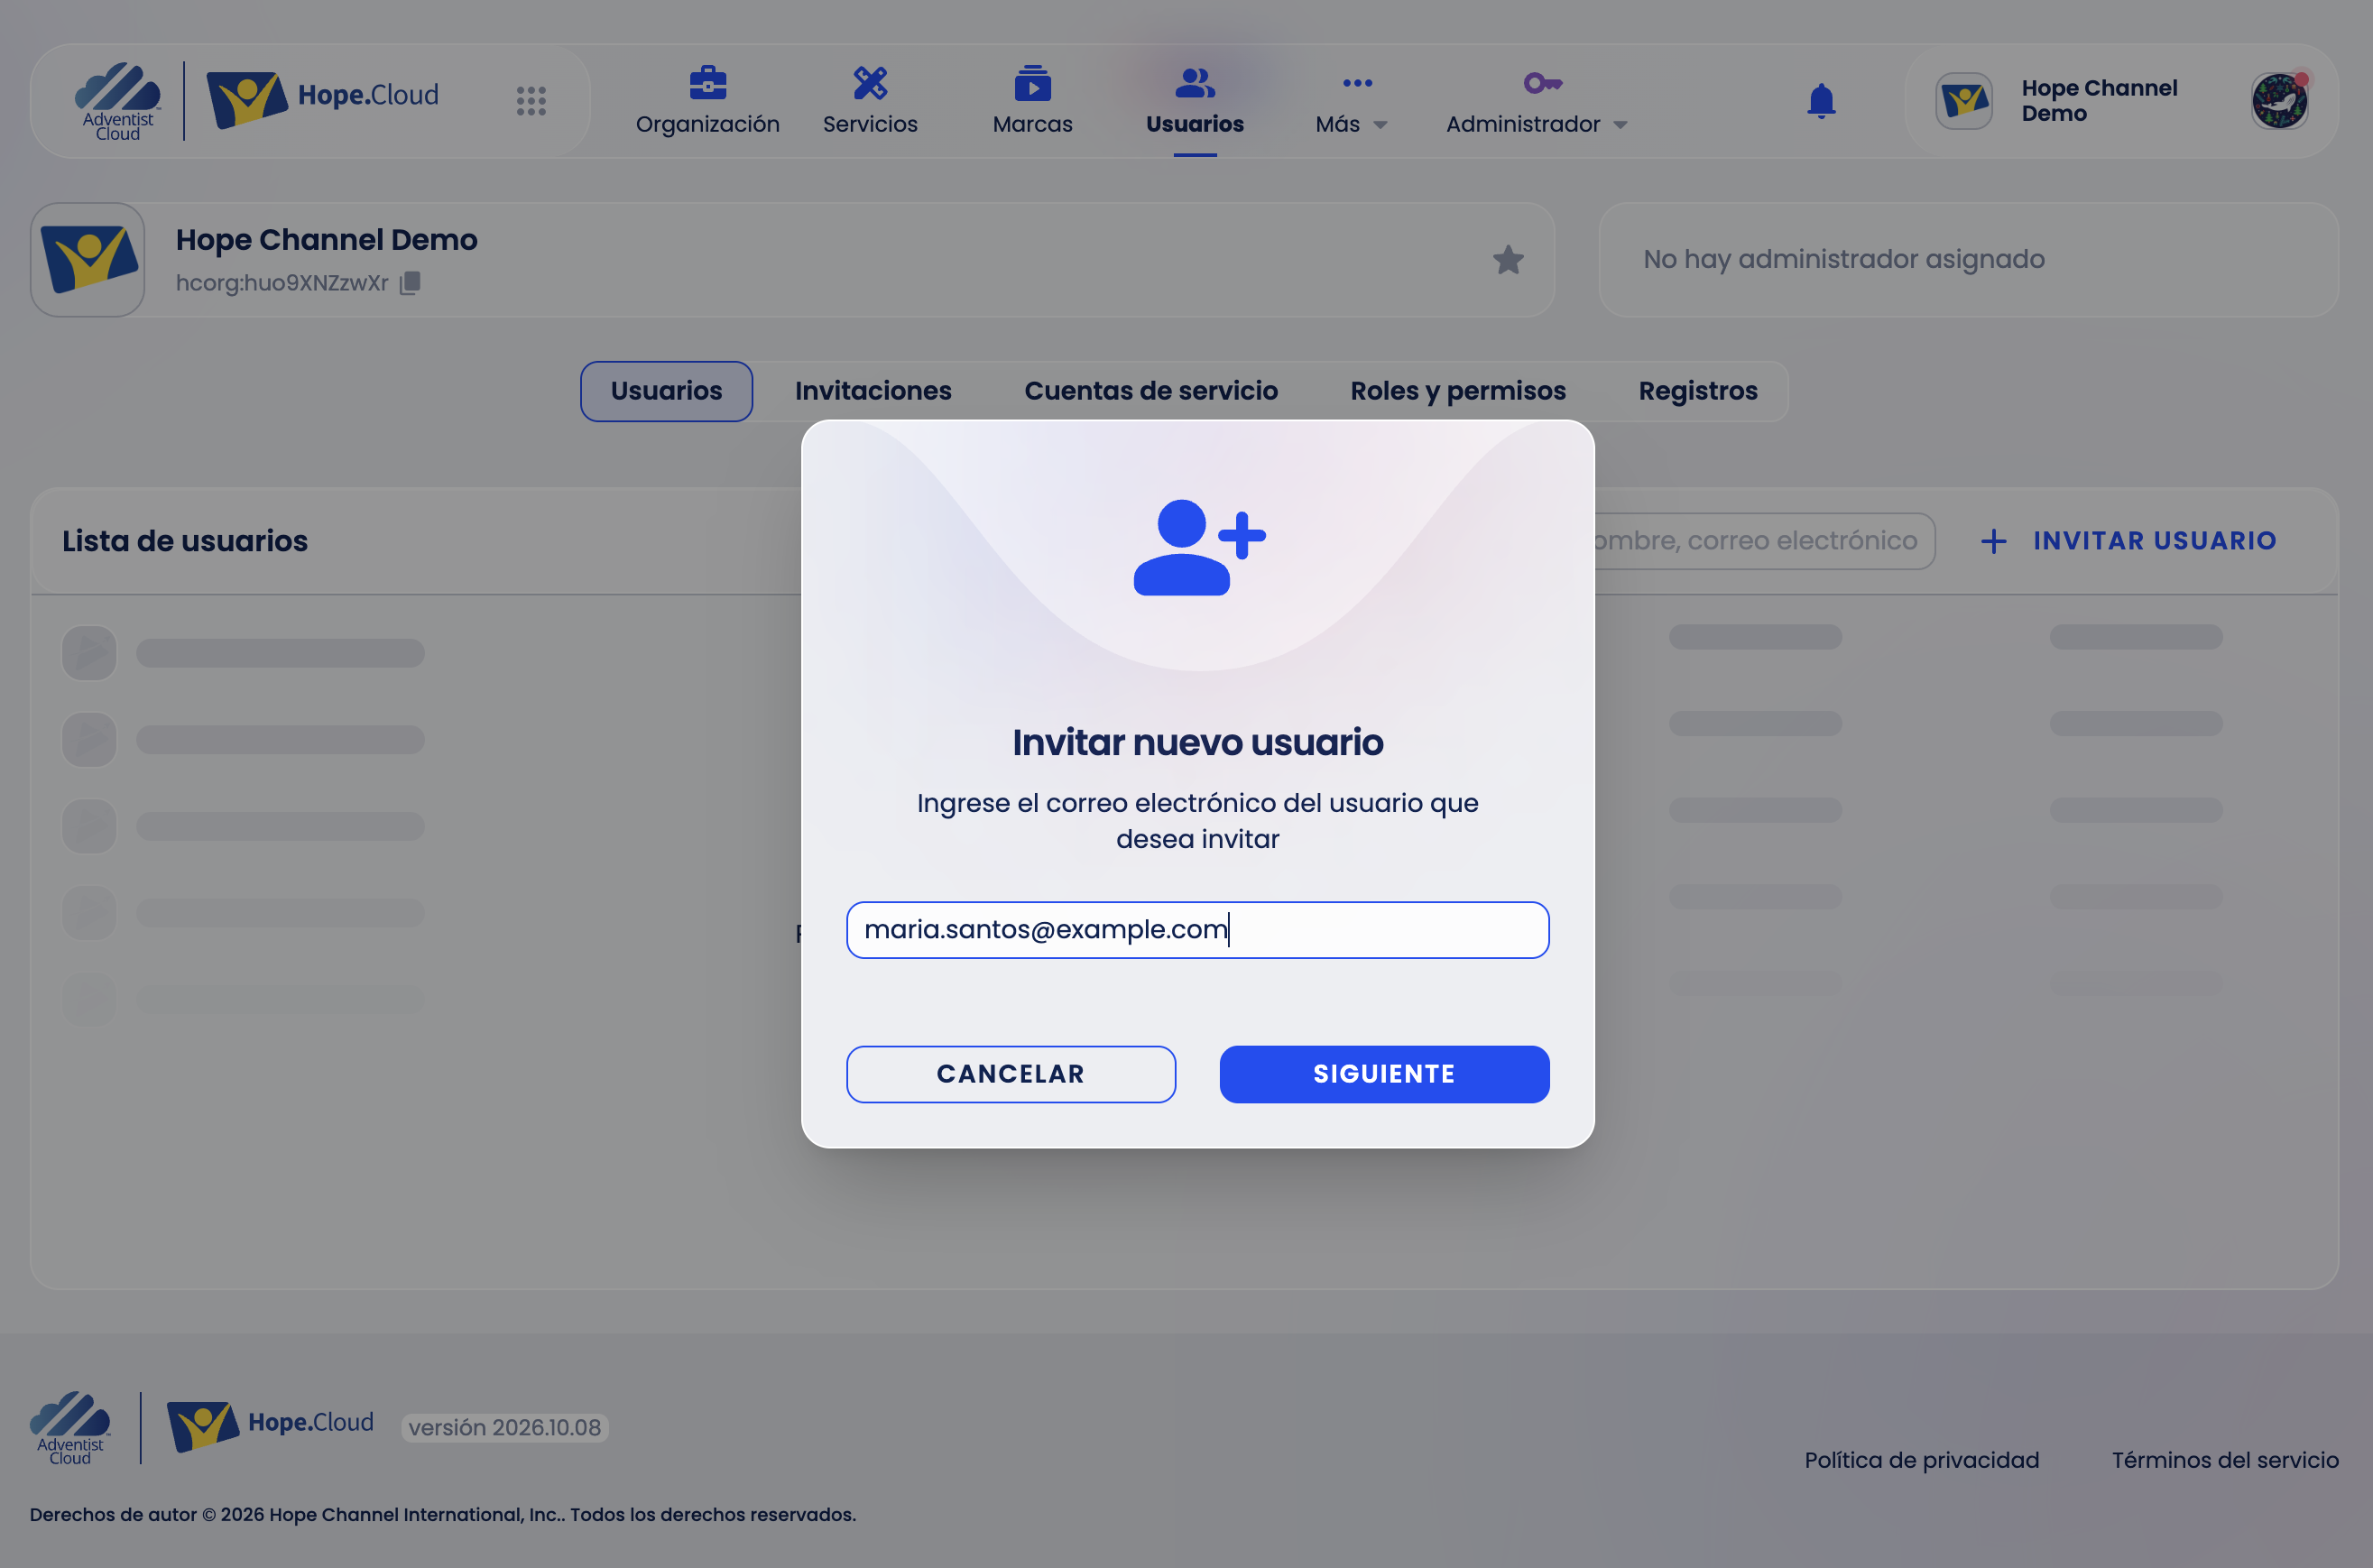Screen dimensions: 2373x1568
Task: Go to Marcas video icon
Action: 1032,83
